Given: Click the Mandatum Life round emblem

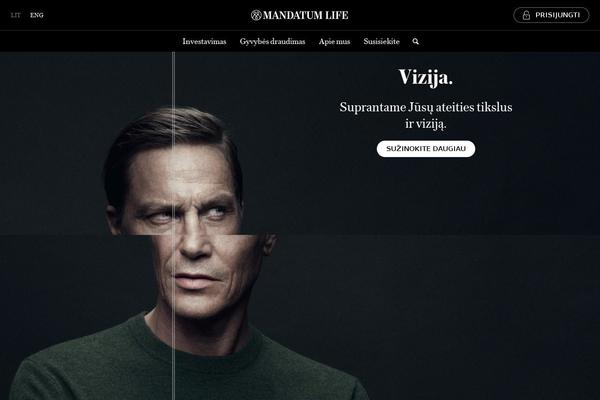Looking at the screenshot, I should point(256,15).
